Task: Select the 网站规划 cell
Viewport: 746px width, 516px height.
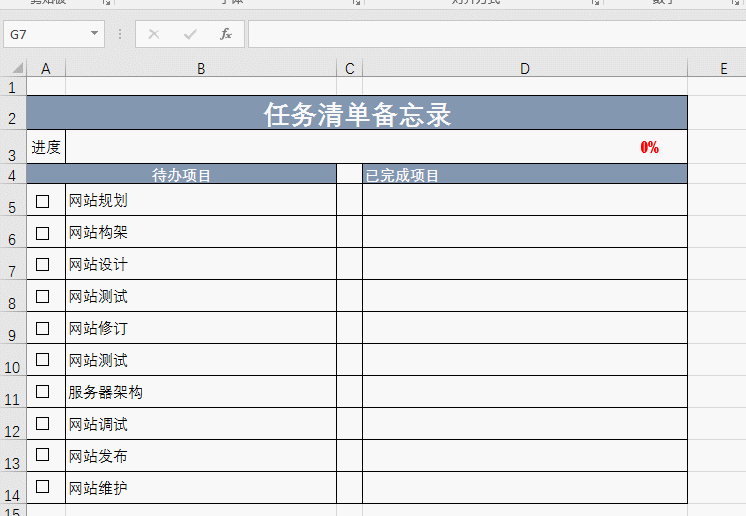Action: (x=201, y=200)
